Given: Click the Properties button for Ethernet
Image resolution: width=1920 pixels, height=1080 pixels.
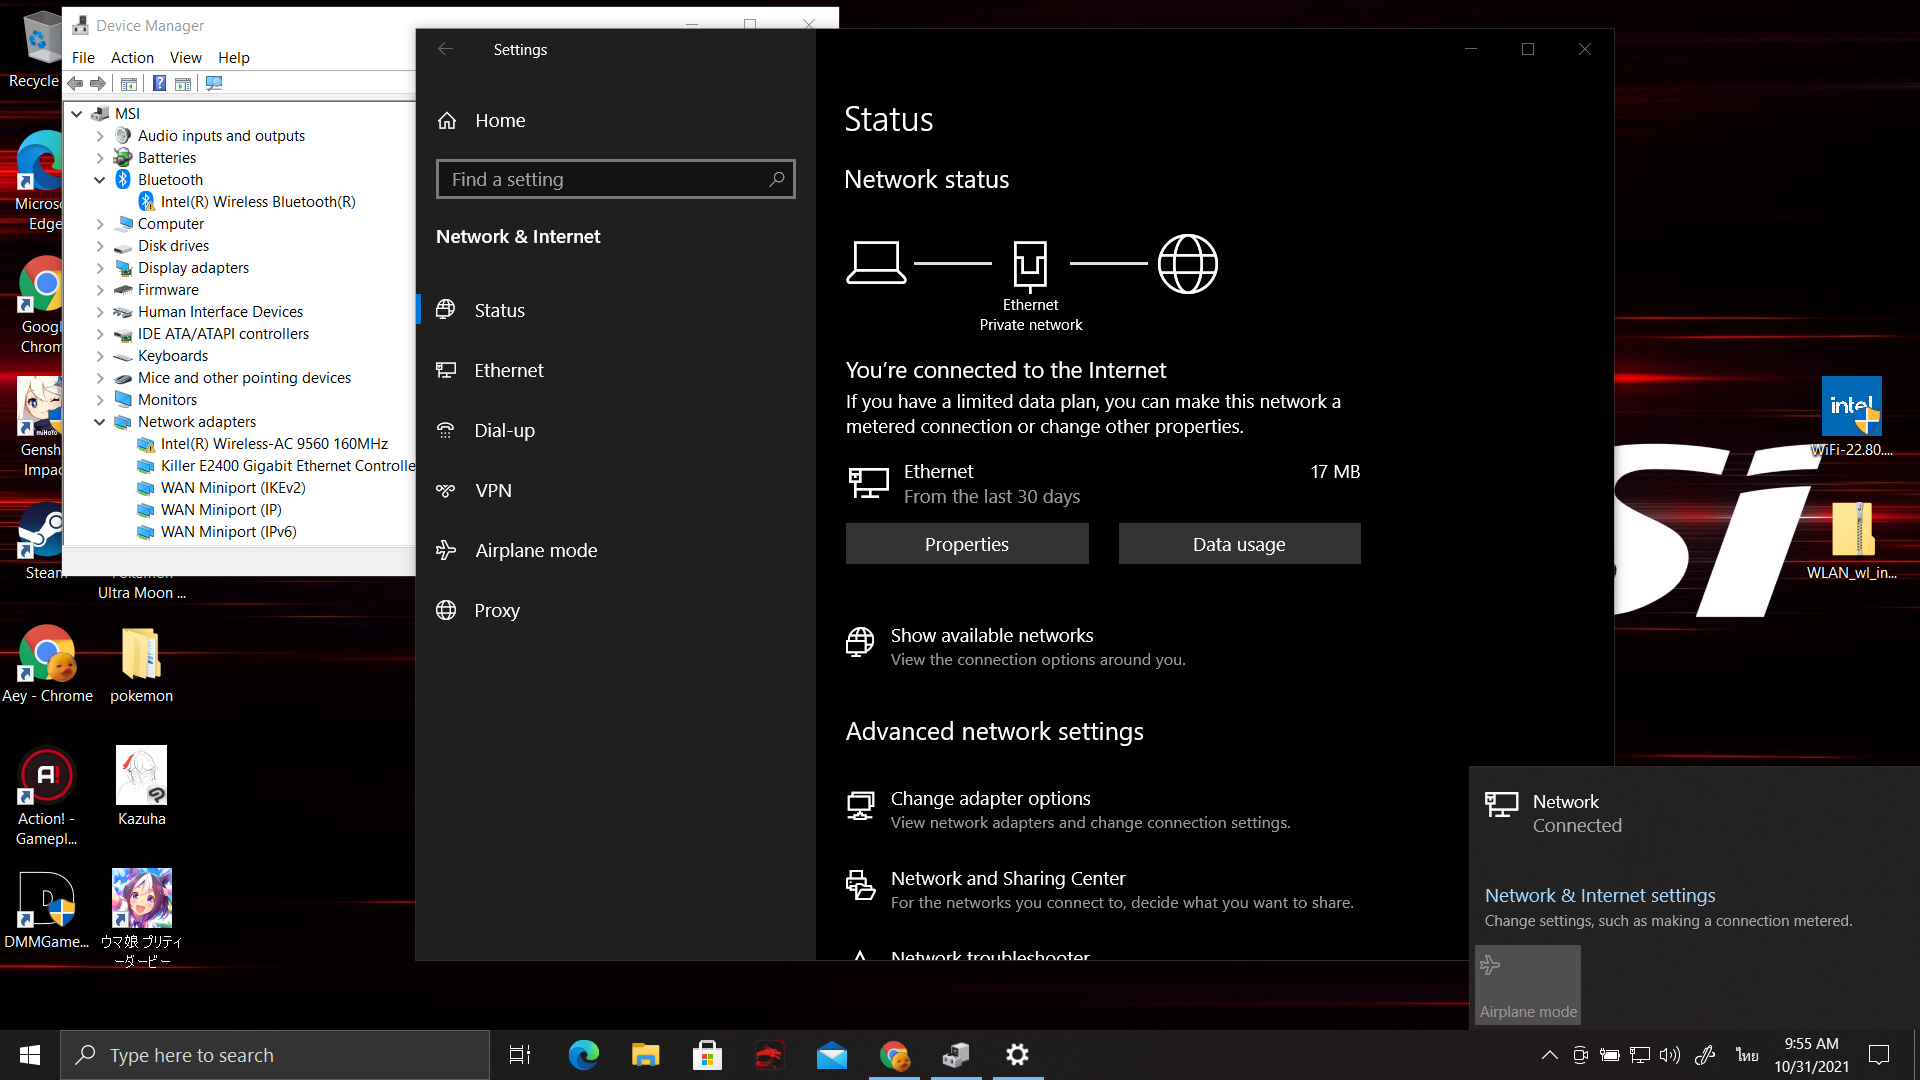Looking at the screenshot, I should coord(966,544).
